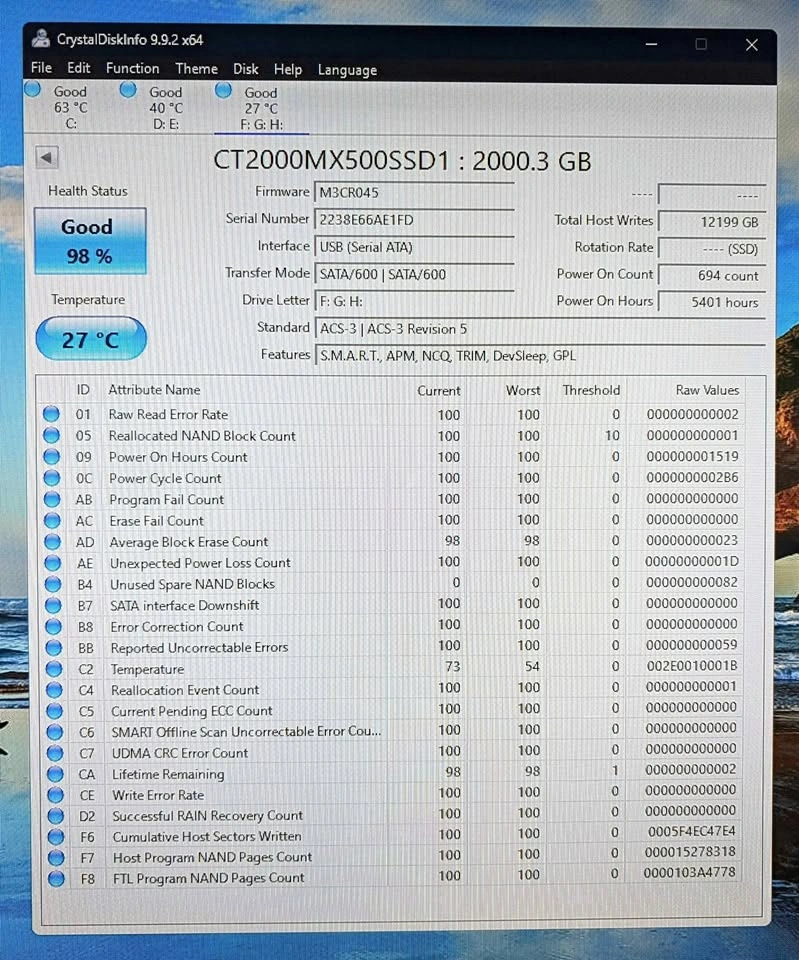799x960 pixels.
Task: Click the status circle for Successful RAIN Recovery Count
Action: pos(56,816)
